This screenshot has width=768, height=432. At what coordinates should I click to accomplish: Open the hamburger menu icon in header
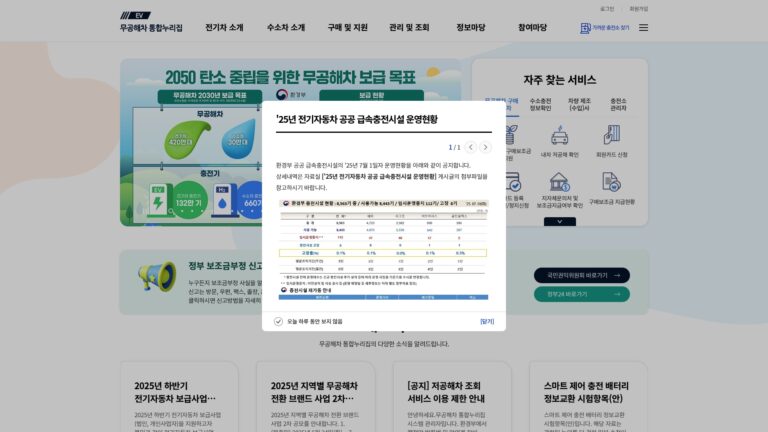tap(643, 27)
